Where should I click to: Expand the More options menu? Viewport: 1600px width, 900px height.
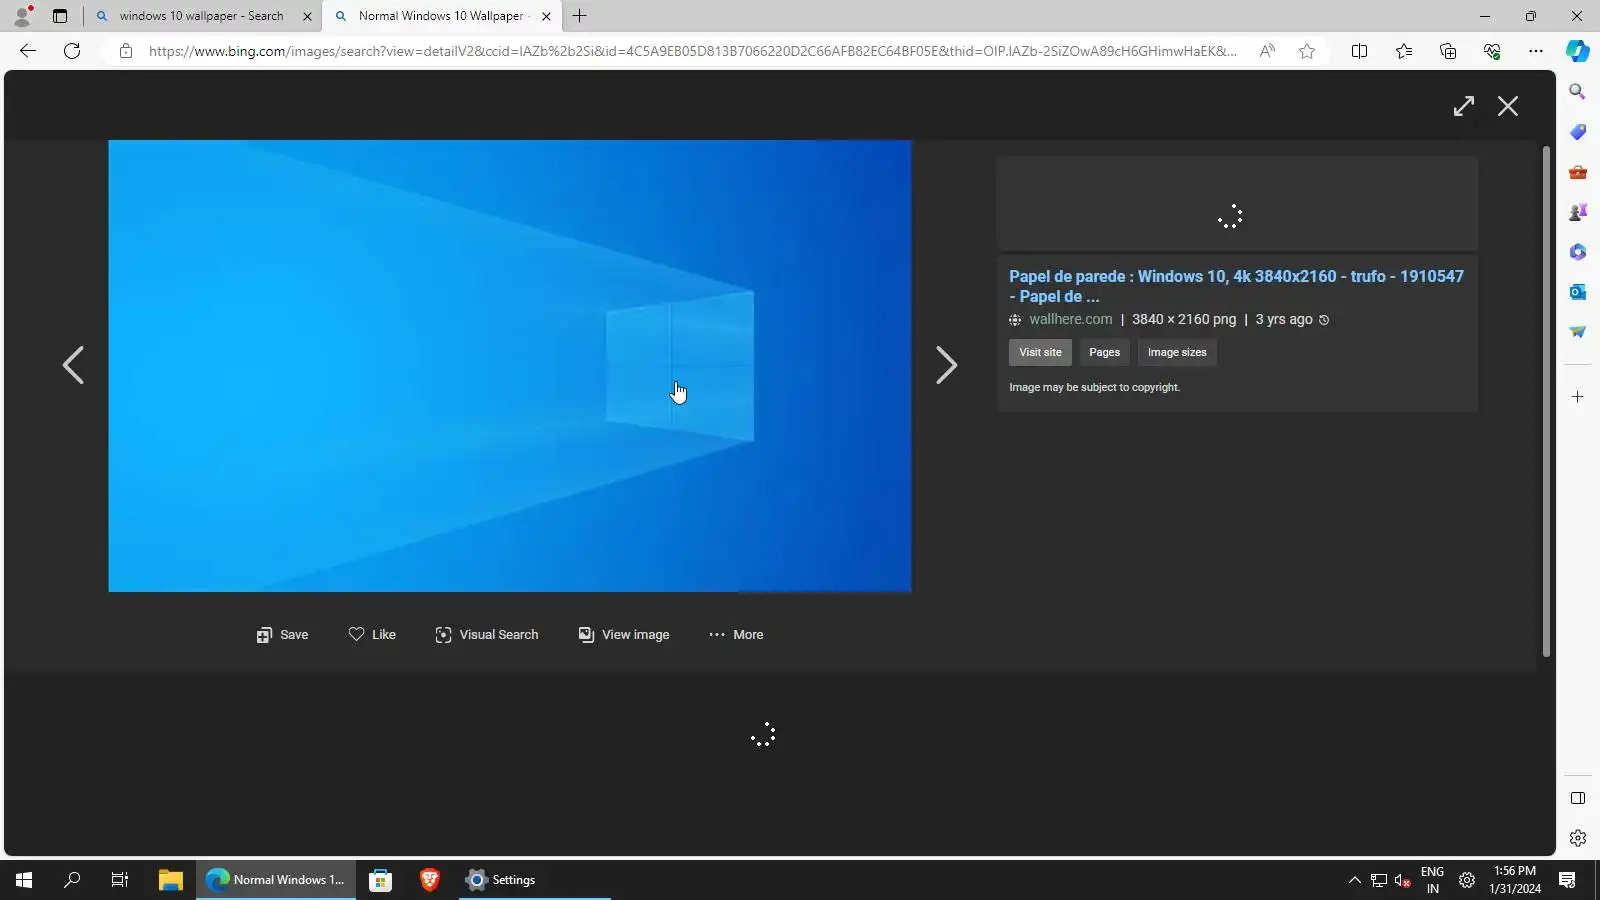[736, 635]
